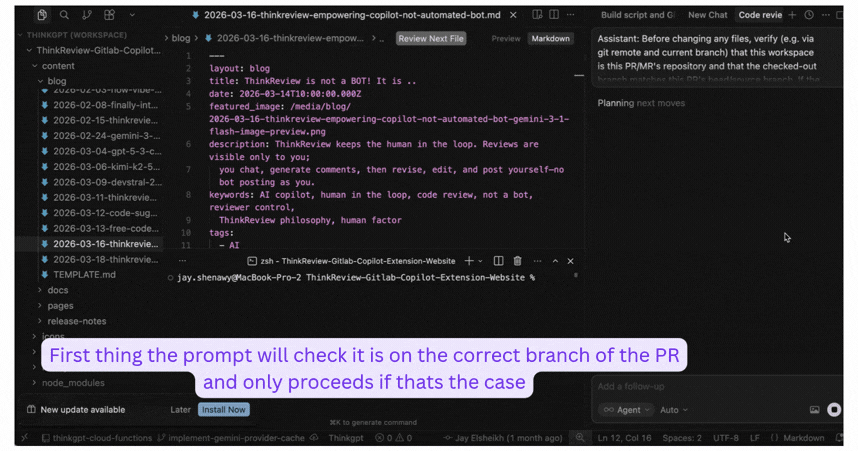Viewport: 858px width, 451px height.
Task: Close the 2026-03-16-thinkreview markdown editor tab
Action: coord(513,15)
